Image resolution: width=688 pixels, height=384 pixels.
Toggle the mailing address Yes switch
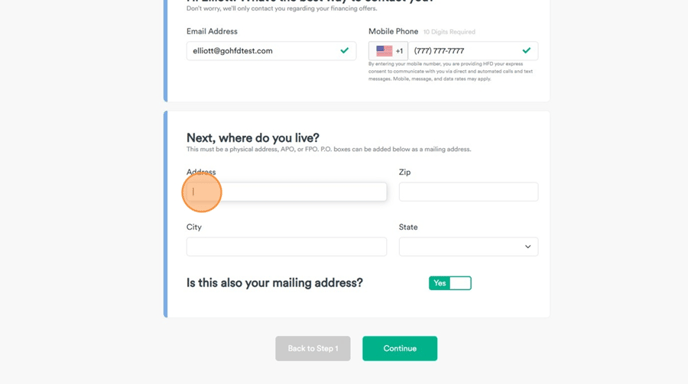point(450,283)
